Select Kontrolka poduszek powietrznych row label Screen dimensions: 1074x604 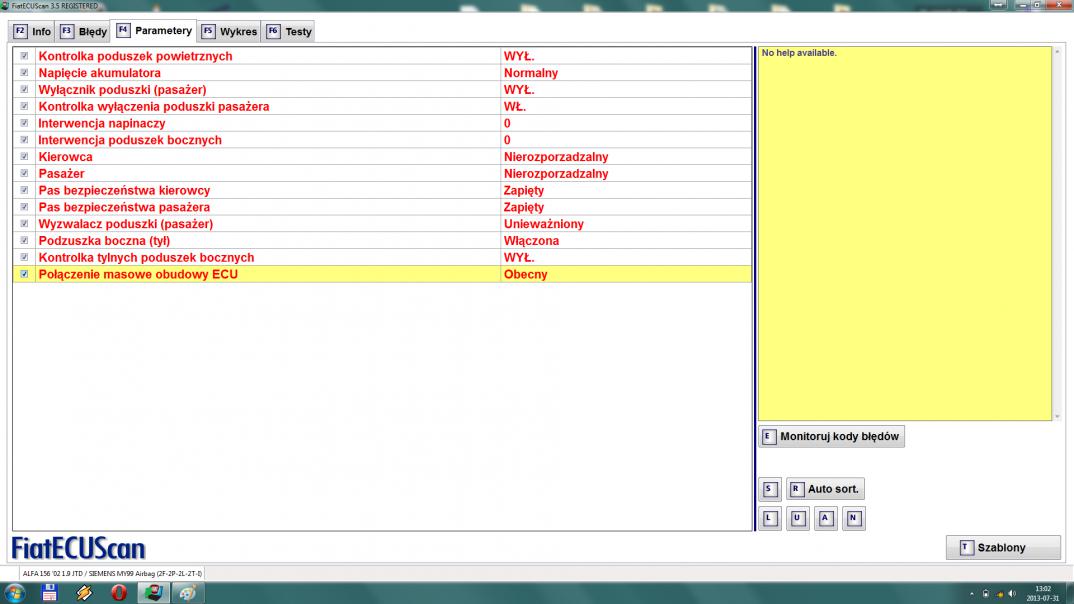pyautogui.click(x=135, y=56)
